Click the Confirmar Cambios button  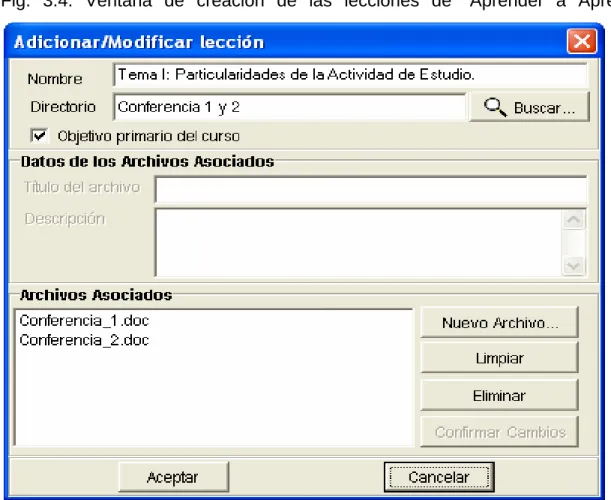tap(500, 432)
